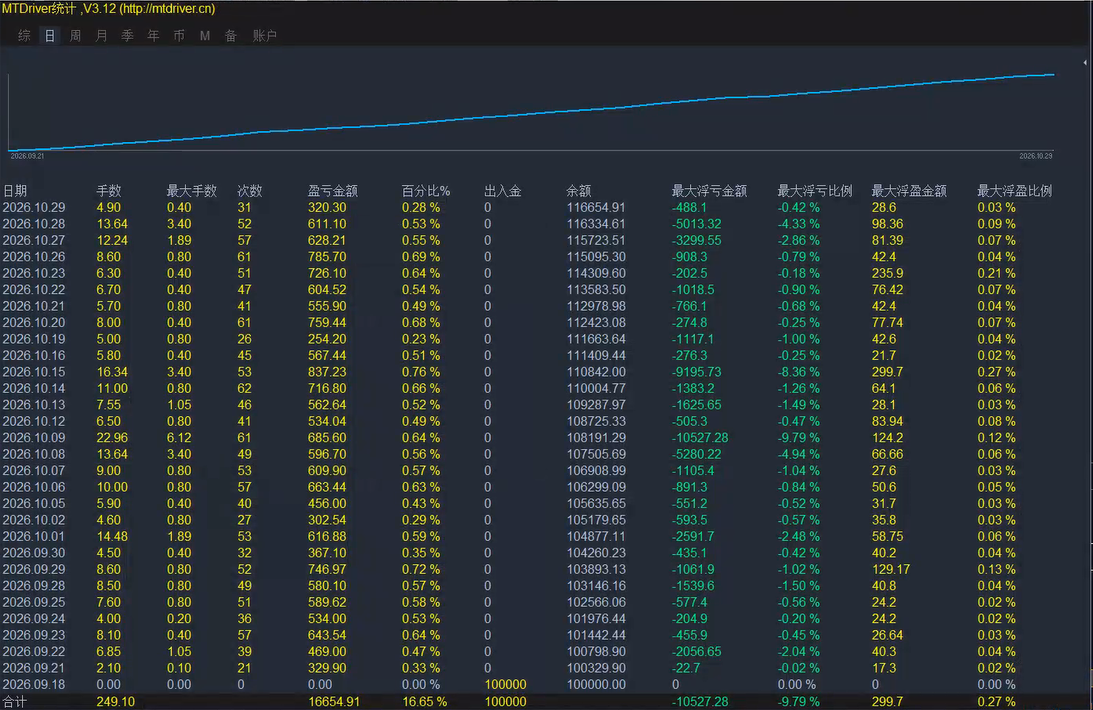This screenshot has height=710, width=1093.
Task: Switch to the 备 tab
Action: 231,36
